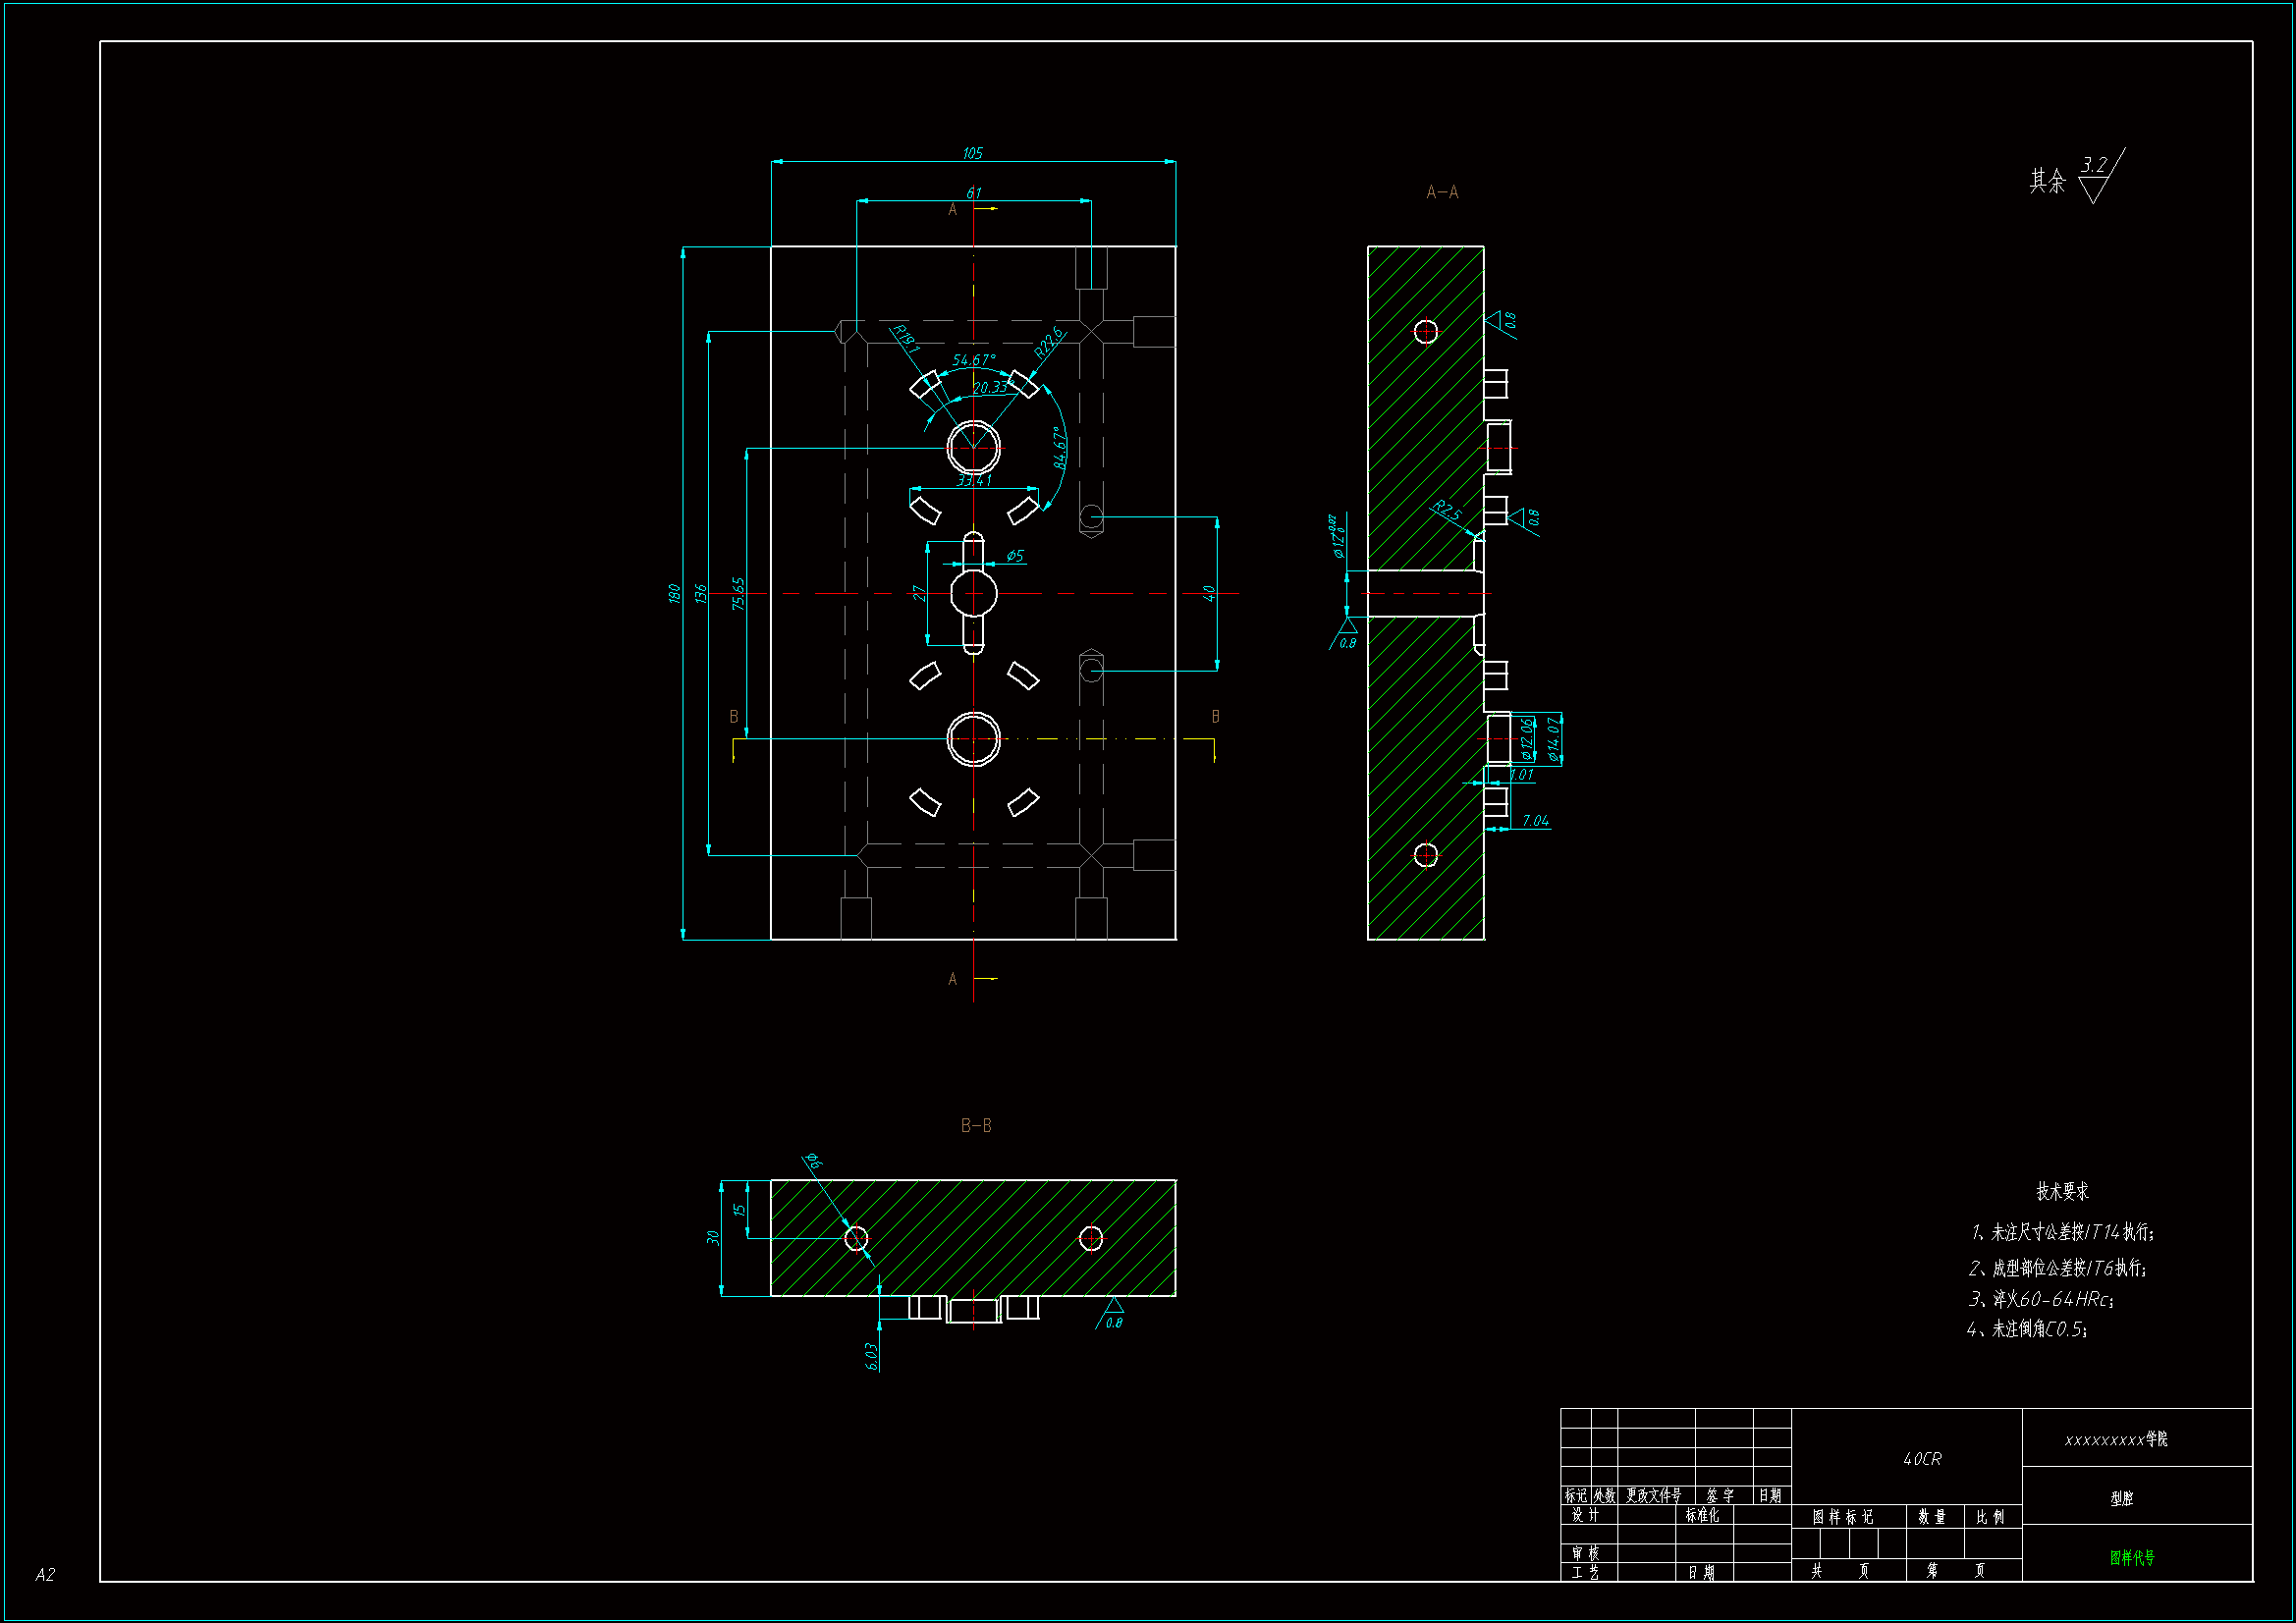Image resolution: width=2296 pixels, height=1623 pixels.
Task: Click the ø5 diameter dimension label
Action: (1014, 555)
